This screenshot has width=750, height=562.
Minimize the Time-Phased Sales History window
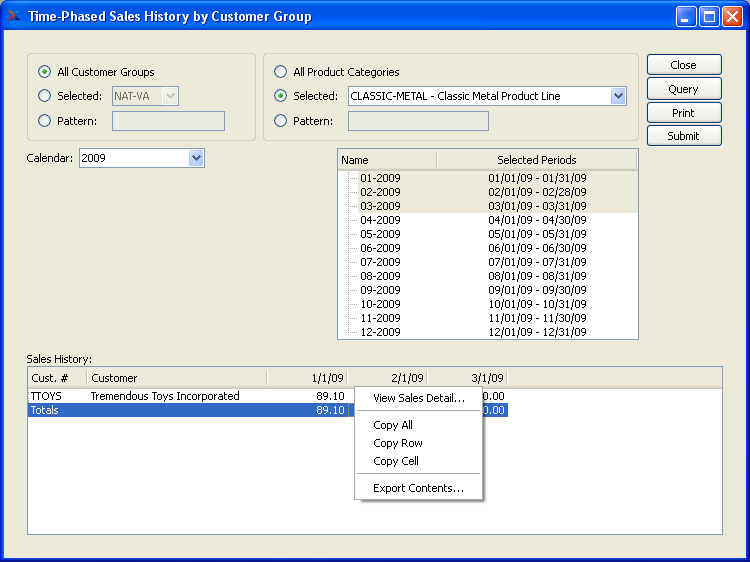tap(686, 16)
